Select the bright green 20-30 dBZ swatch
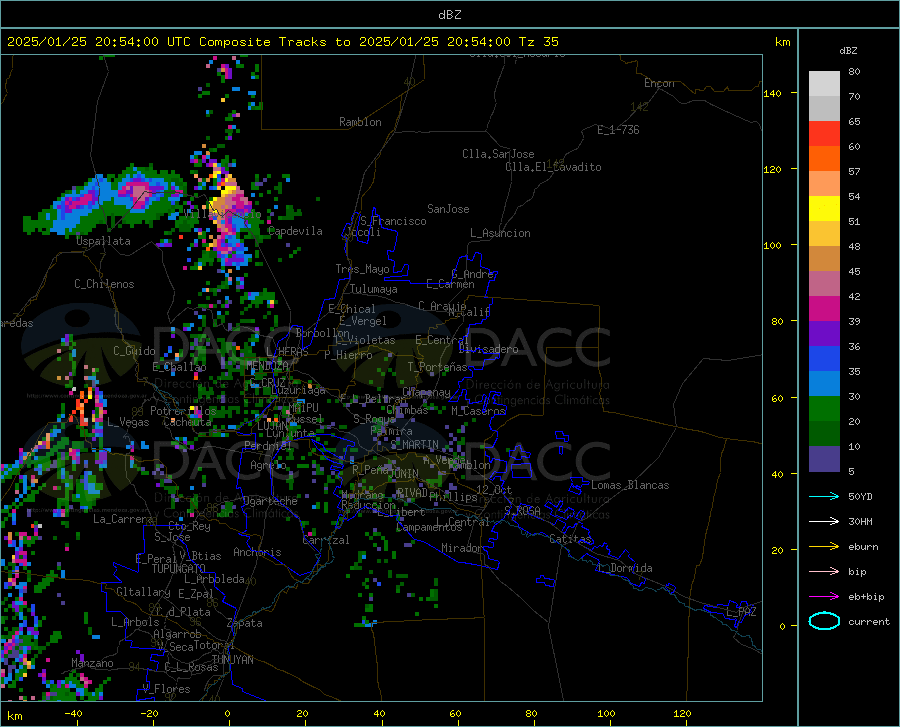The width and height of the screenshot is (900, 727). 824,409
